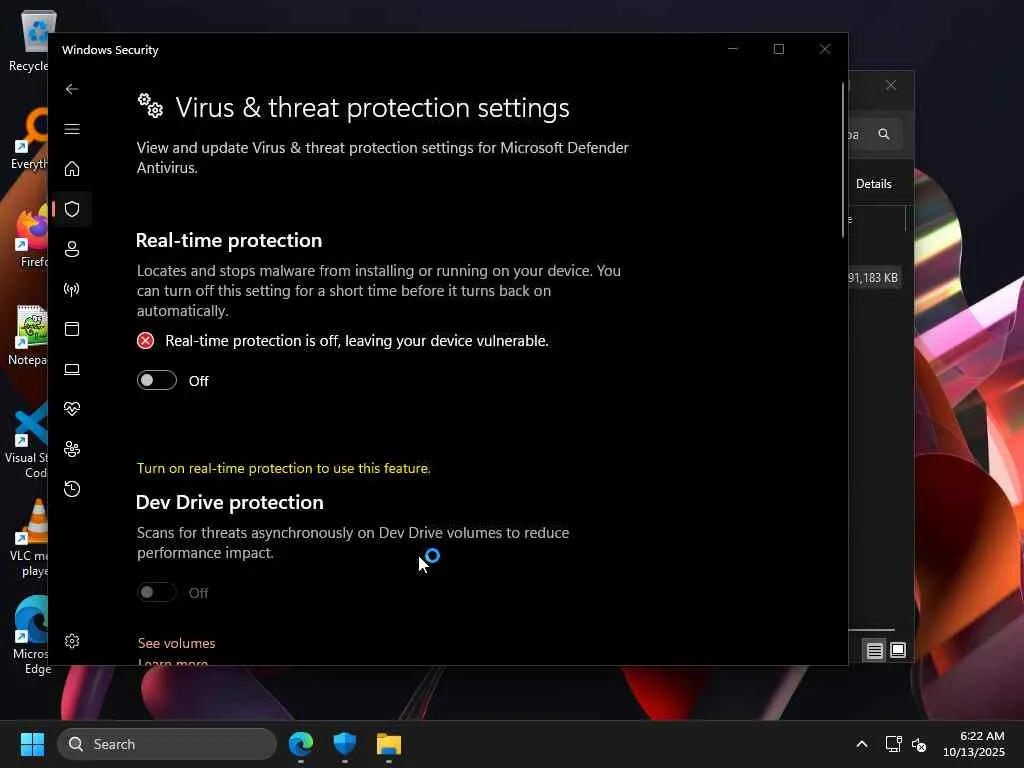Open Microsoft Edge from the taskbar
The width and height of the screenshot is (1024, 768).
point(301,744)
